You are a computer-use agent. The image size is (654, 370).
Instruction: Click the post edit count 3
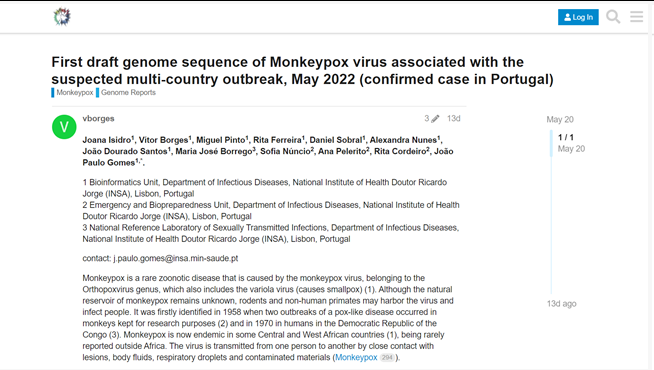pos(427,118)
